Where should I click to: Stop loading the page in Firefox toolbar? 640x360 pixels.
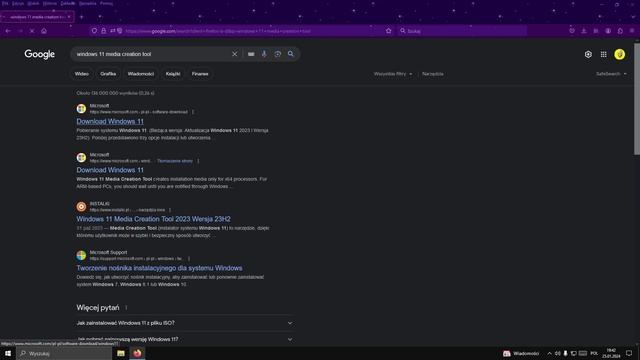pyautogui.click(x=32, y=31)
